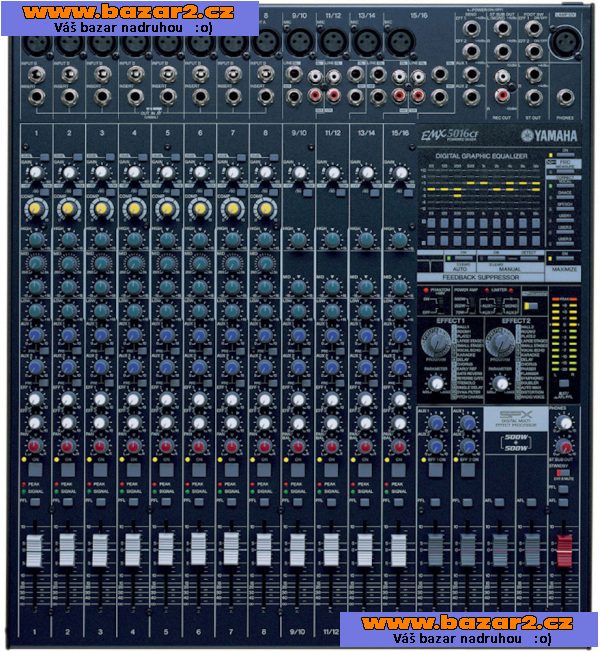Turn the red ST SUB OUT knob

click(x=564, y=446)
